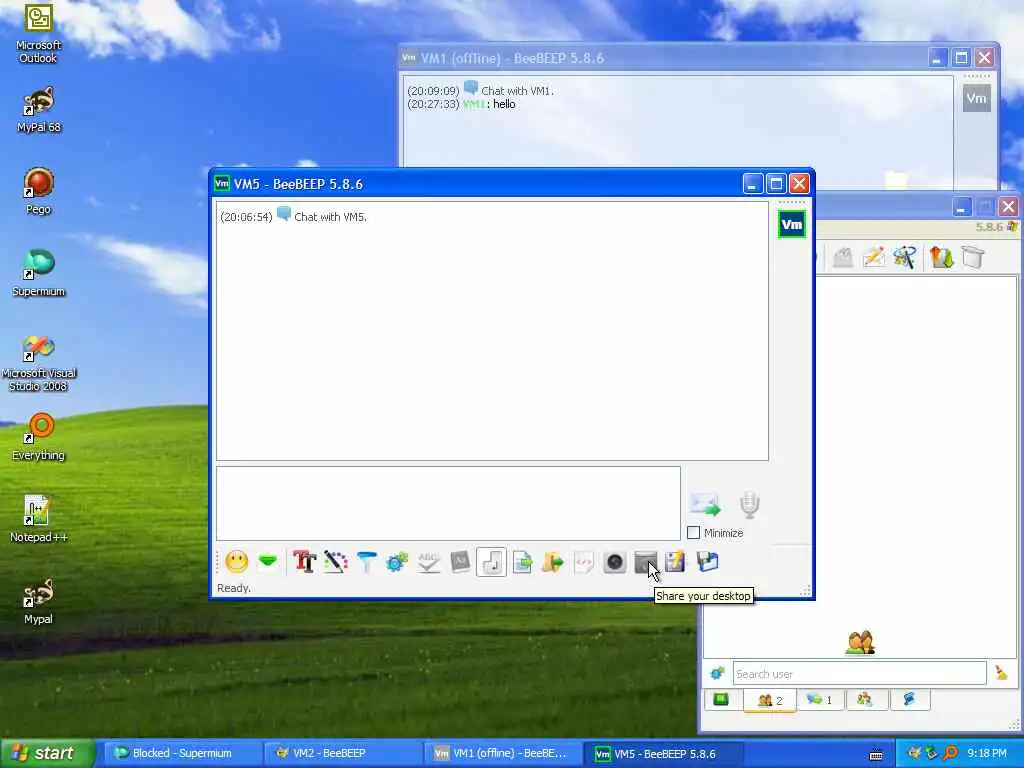
Task: Switch to the users tab showing 2
Action: pos(769,700)
